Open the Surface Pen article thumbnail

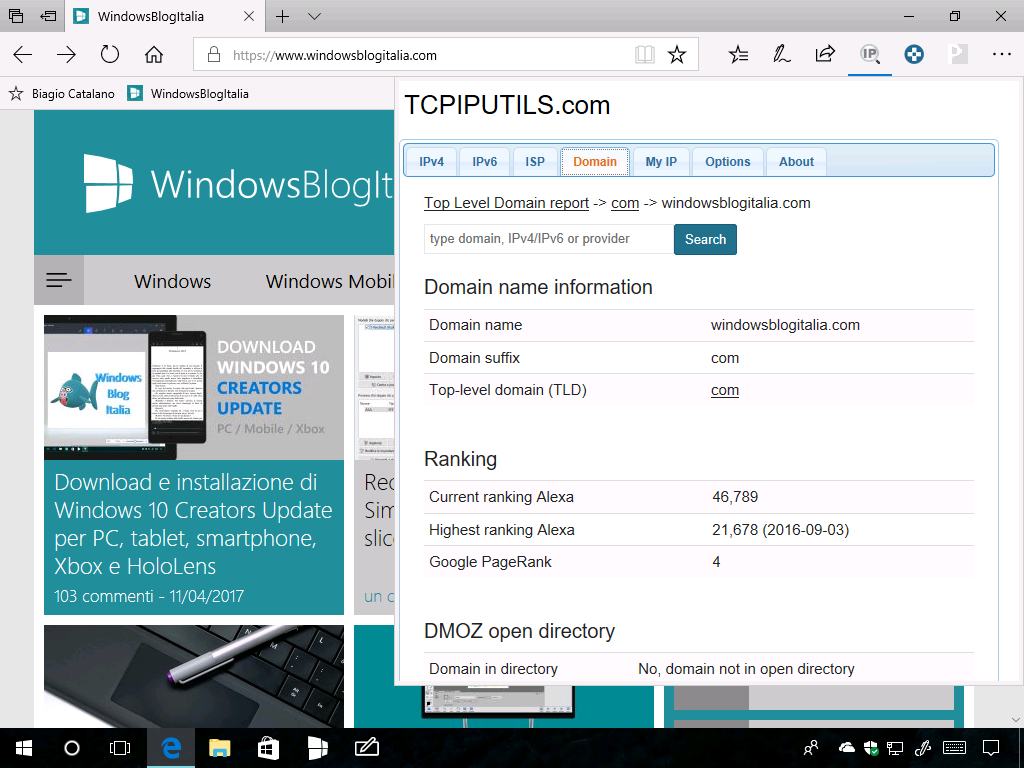[194, 676]
